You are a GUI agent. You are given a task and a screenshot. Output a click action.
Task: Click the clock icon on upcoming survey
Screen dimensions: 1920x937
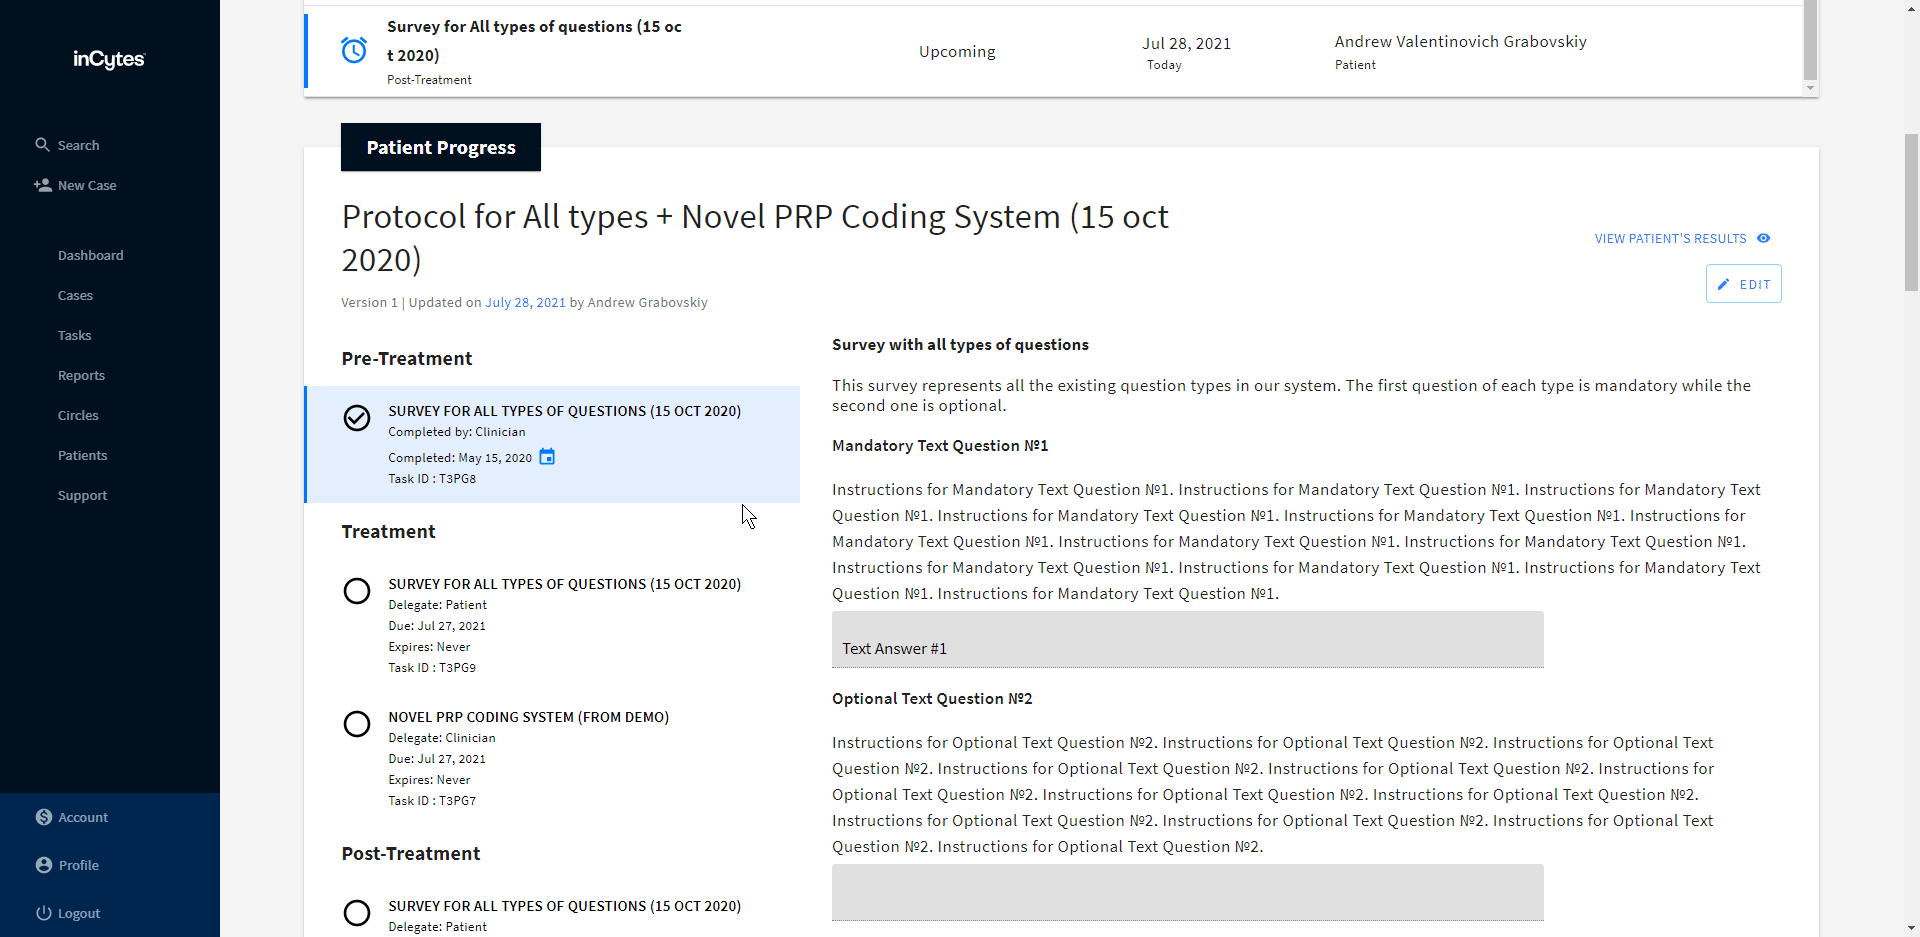pos(354,50)
